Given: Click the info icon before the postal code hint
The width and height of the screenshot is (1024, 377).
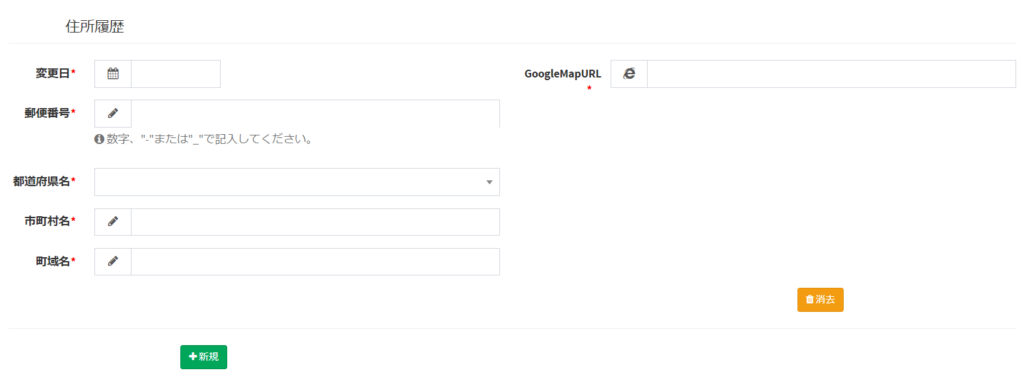Looking at the screenshot, I should pyautogui.click(x=99, y=139).
